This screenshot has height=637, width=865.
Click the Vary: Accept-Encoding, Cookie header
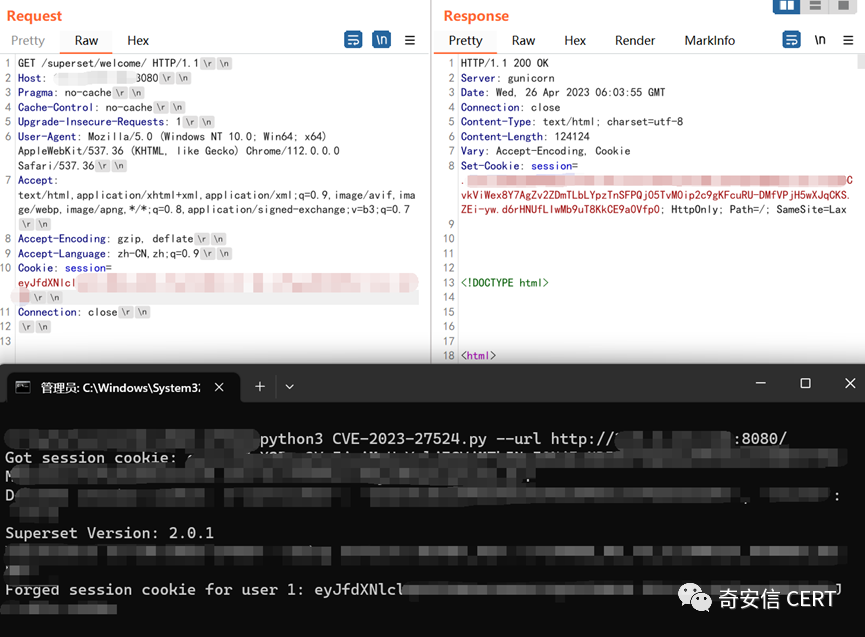pyautogui.click(x=545, y=151)
